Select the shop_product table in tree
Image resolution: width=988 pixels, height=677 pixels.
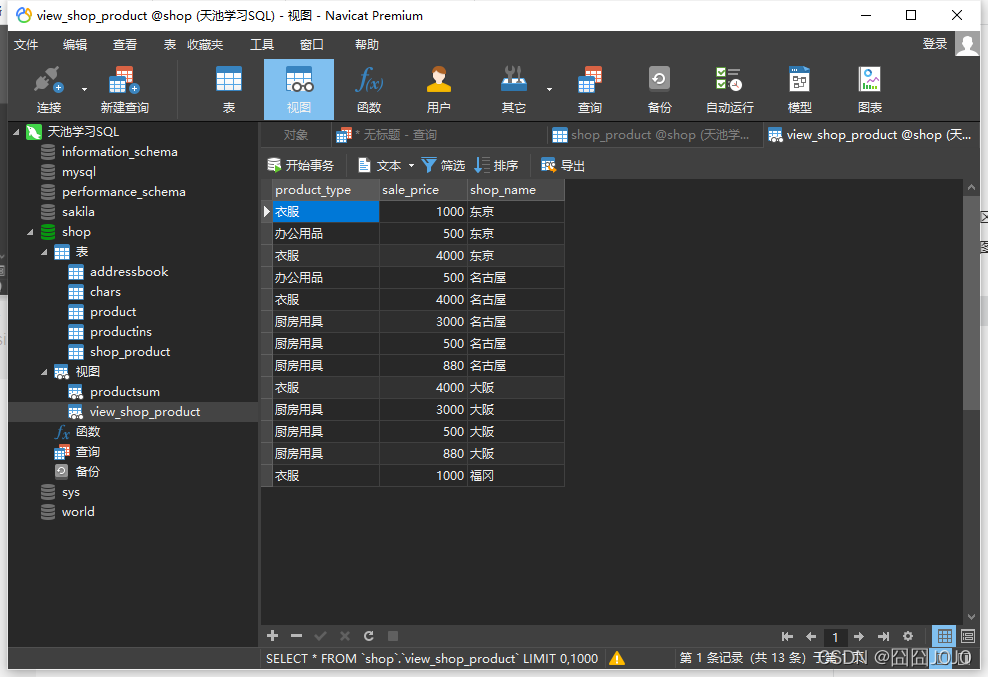tap(130, 352)
